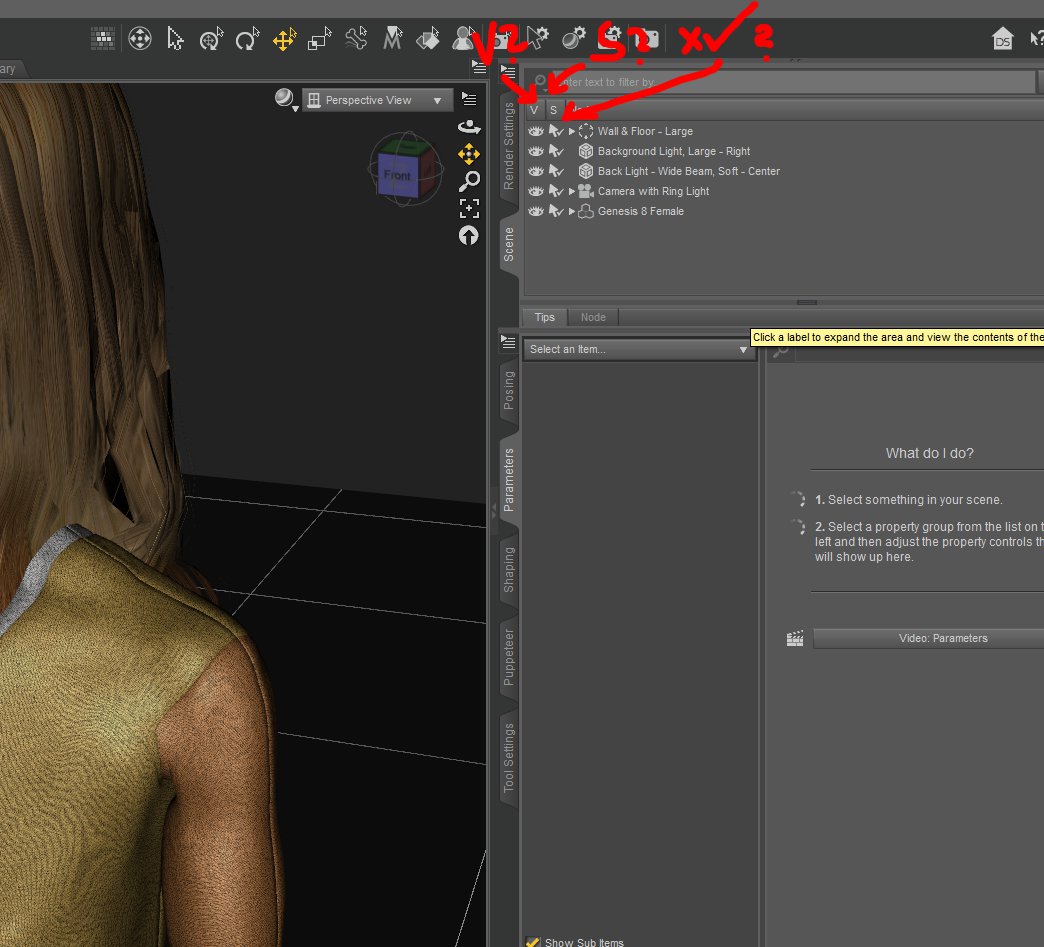Expand the Wall & Floor - Large node
The width and height of the screenshot is (1044, 947).
pyautogui.click(x=571, y=131)
